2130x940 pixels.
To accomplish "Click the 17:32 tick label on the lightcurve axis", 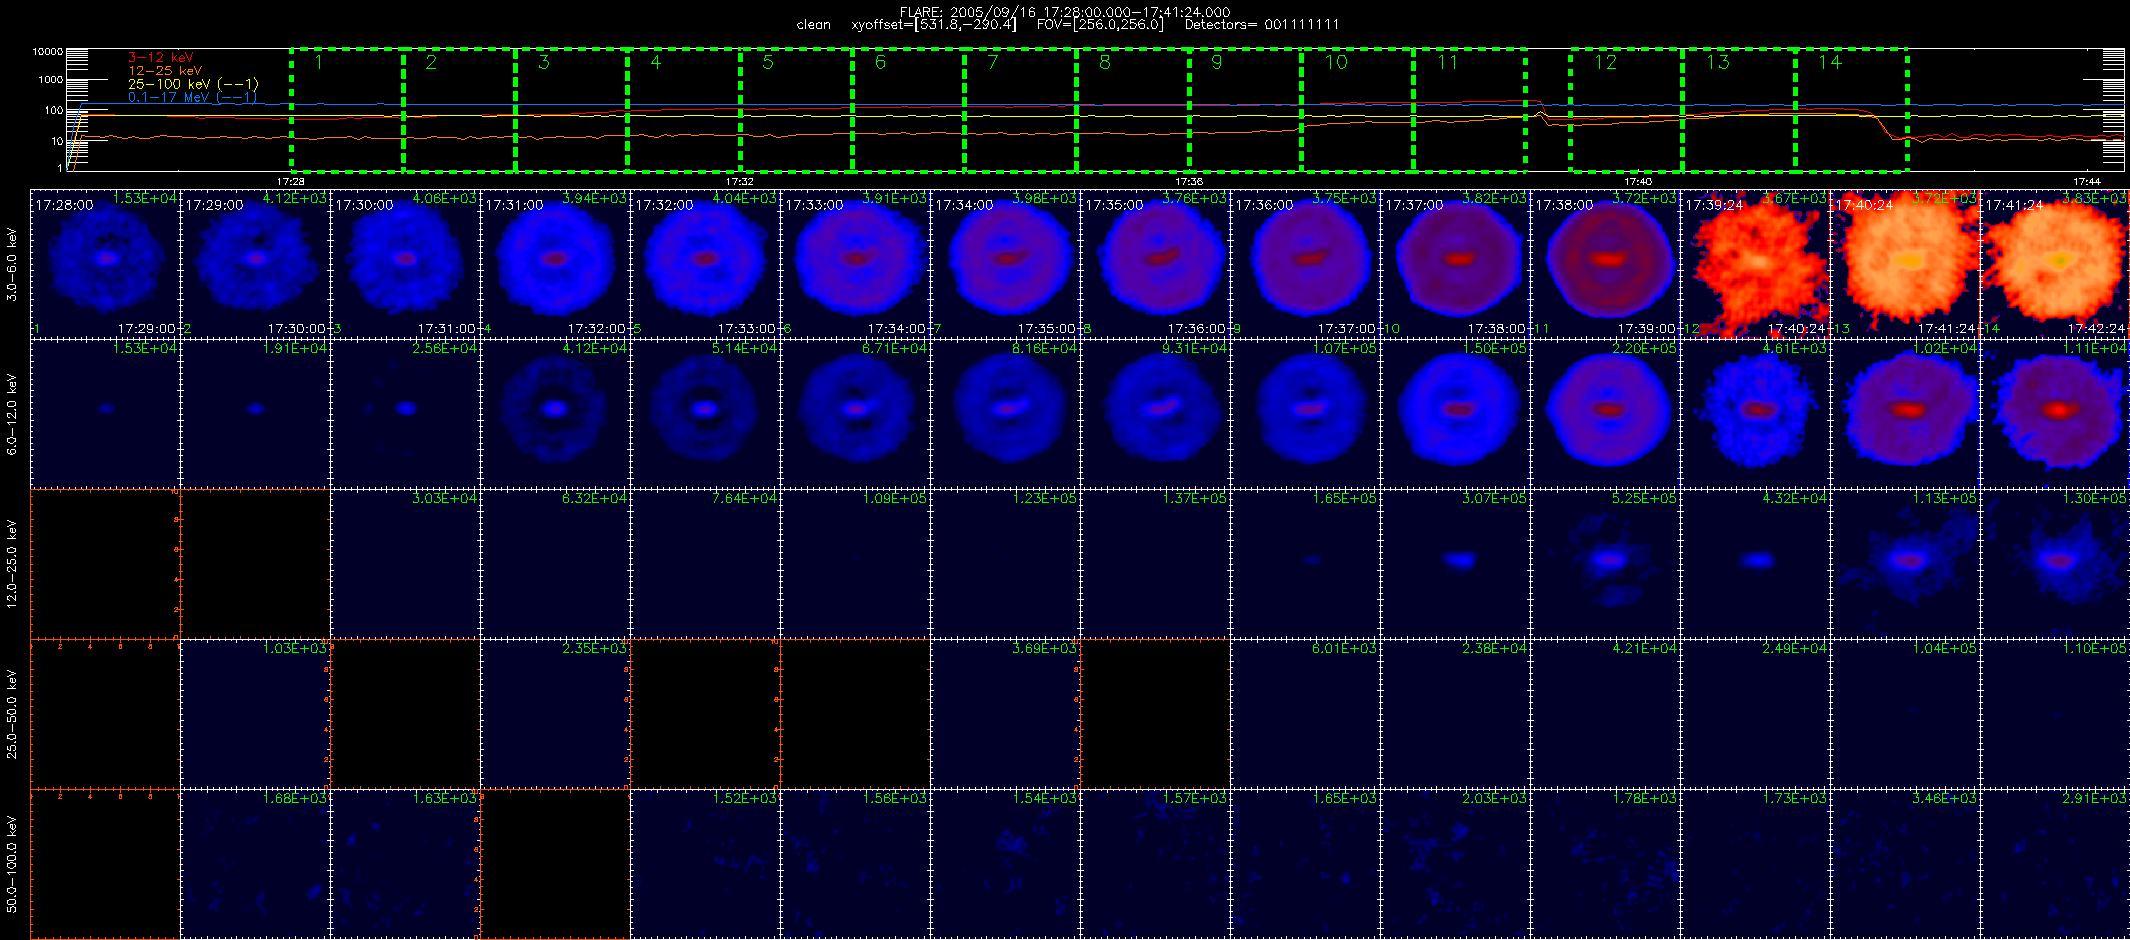I will click(x=740, y=181).
